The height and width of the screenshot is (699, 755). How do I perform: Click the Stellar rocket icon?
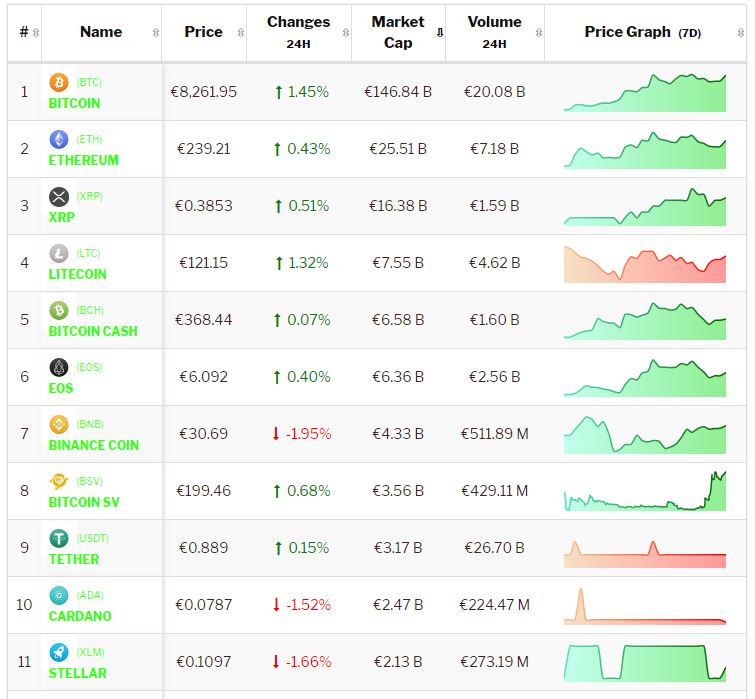coord(58,653)
